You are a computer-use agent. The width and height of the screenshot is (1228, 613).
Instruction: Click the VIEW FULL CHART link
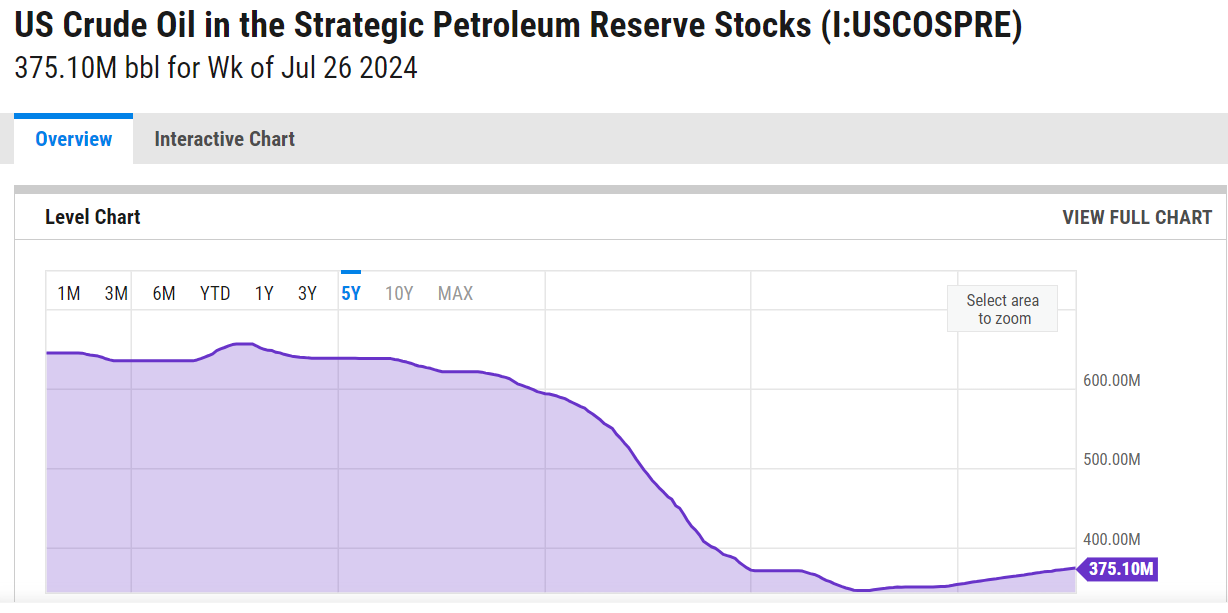(x=1137, y=217)
